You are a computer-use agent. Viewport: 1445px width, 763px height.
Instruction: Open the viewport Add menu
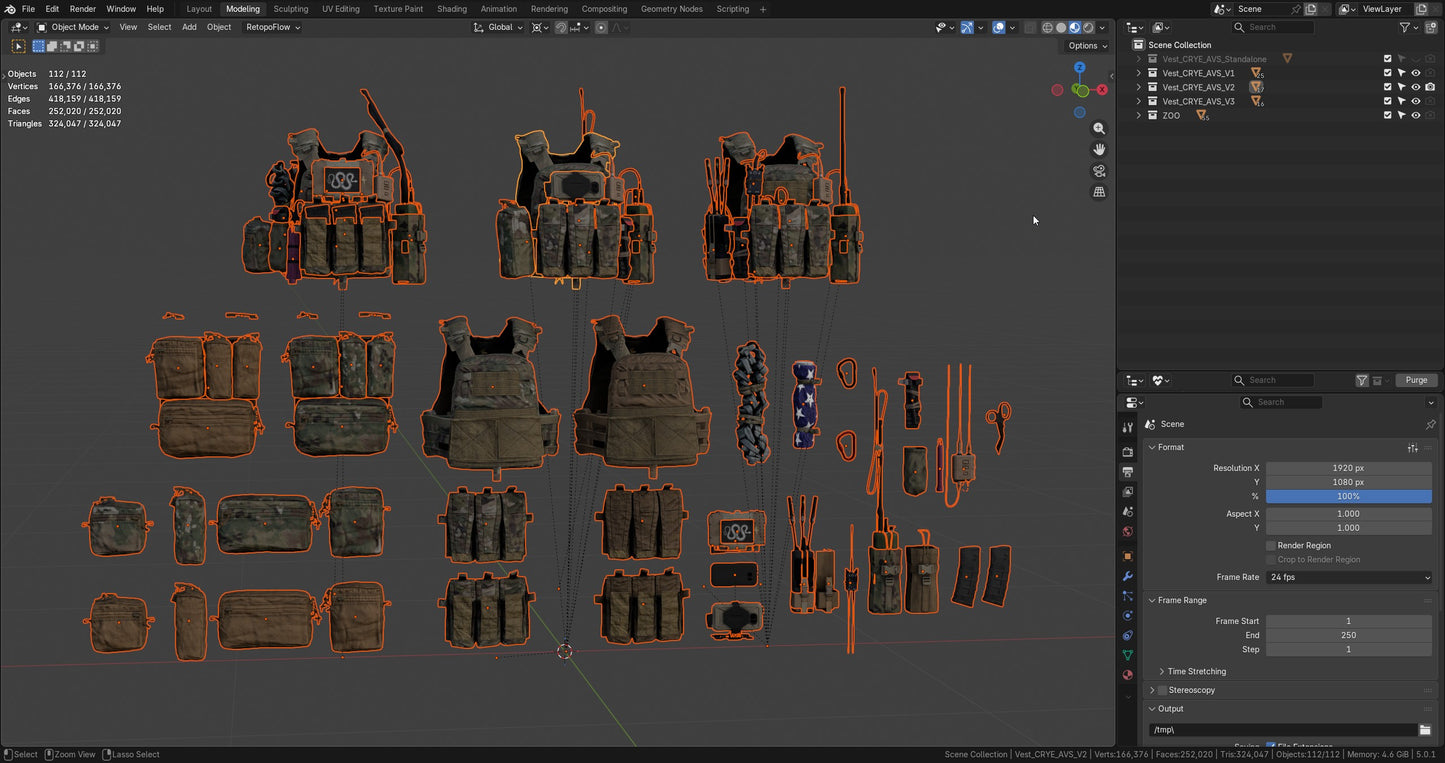[x=189, y=27]
